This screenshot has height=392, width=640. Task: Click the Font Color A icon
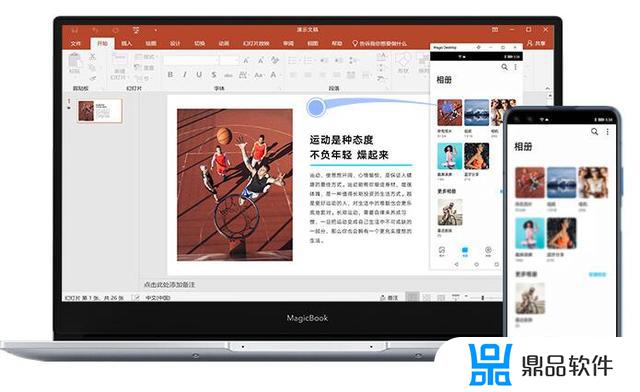point(273,75)
